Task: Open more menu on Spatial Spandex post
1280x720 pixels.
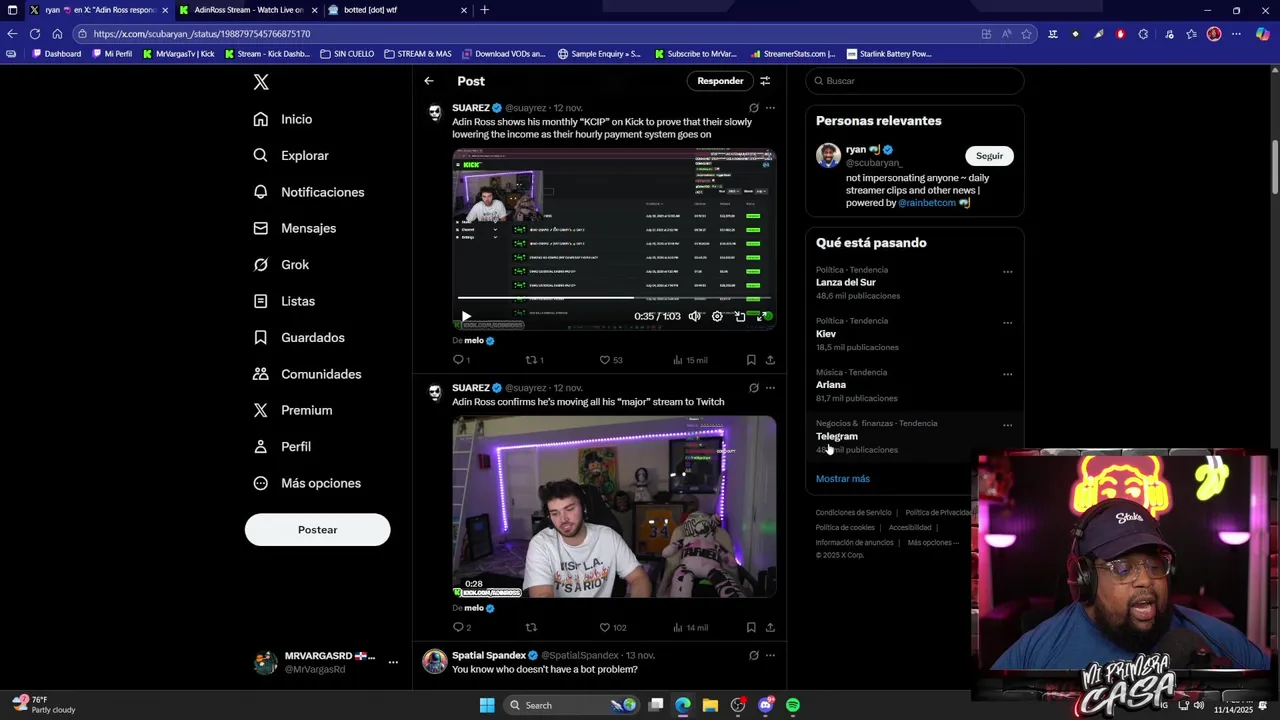Action: tap(770, 656)
